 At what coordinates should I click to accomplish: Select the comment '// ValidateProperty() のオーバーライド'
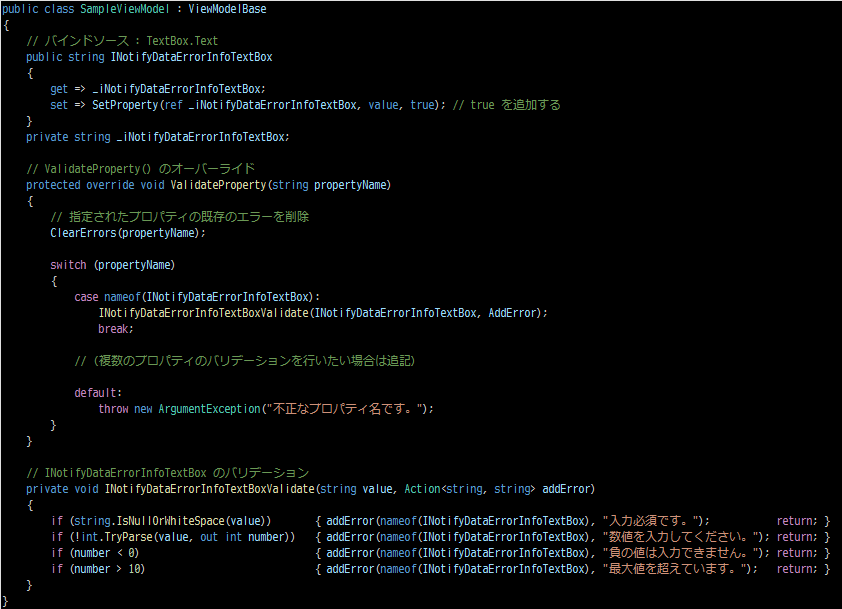(141, 169)
